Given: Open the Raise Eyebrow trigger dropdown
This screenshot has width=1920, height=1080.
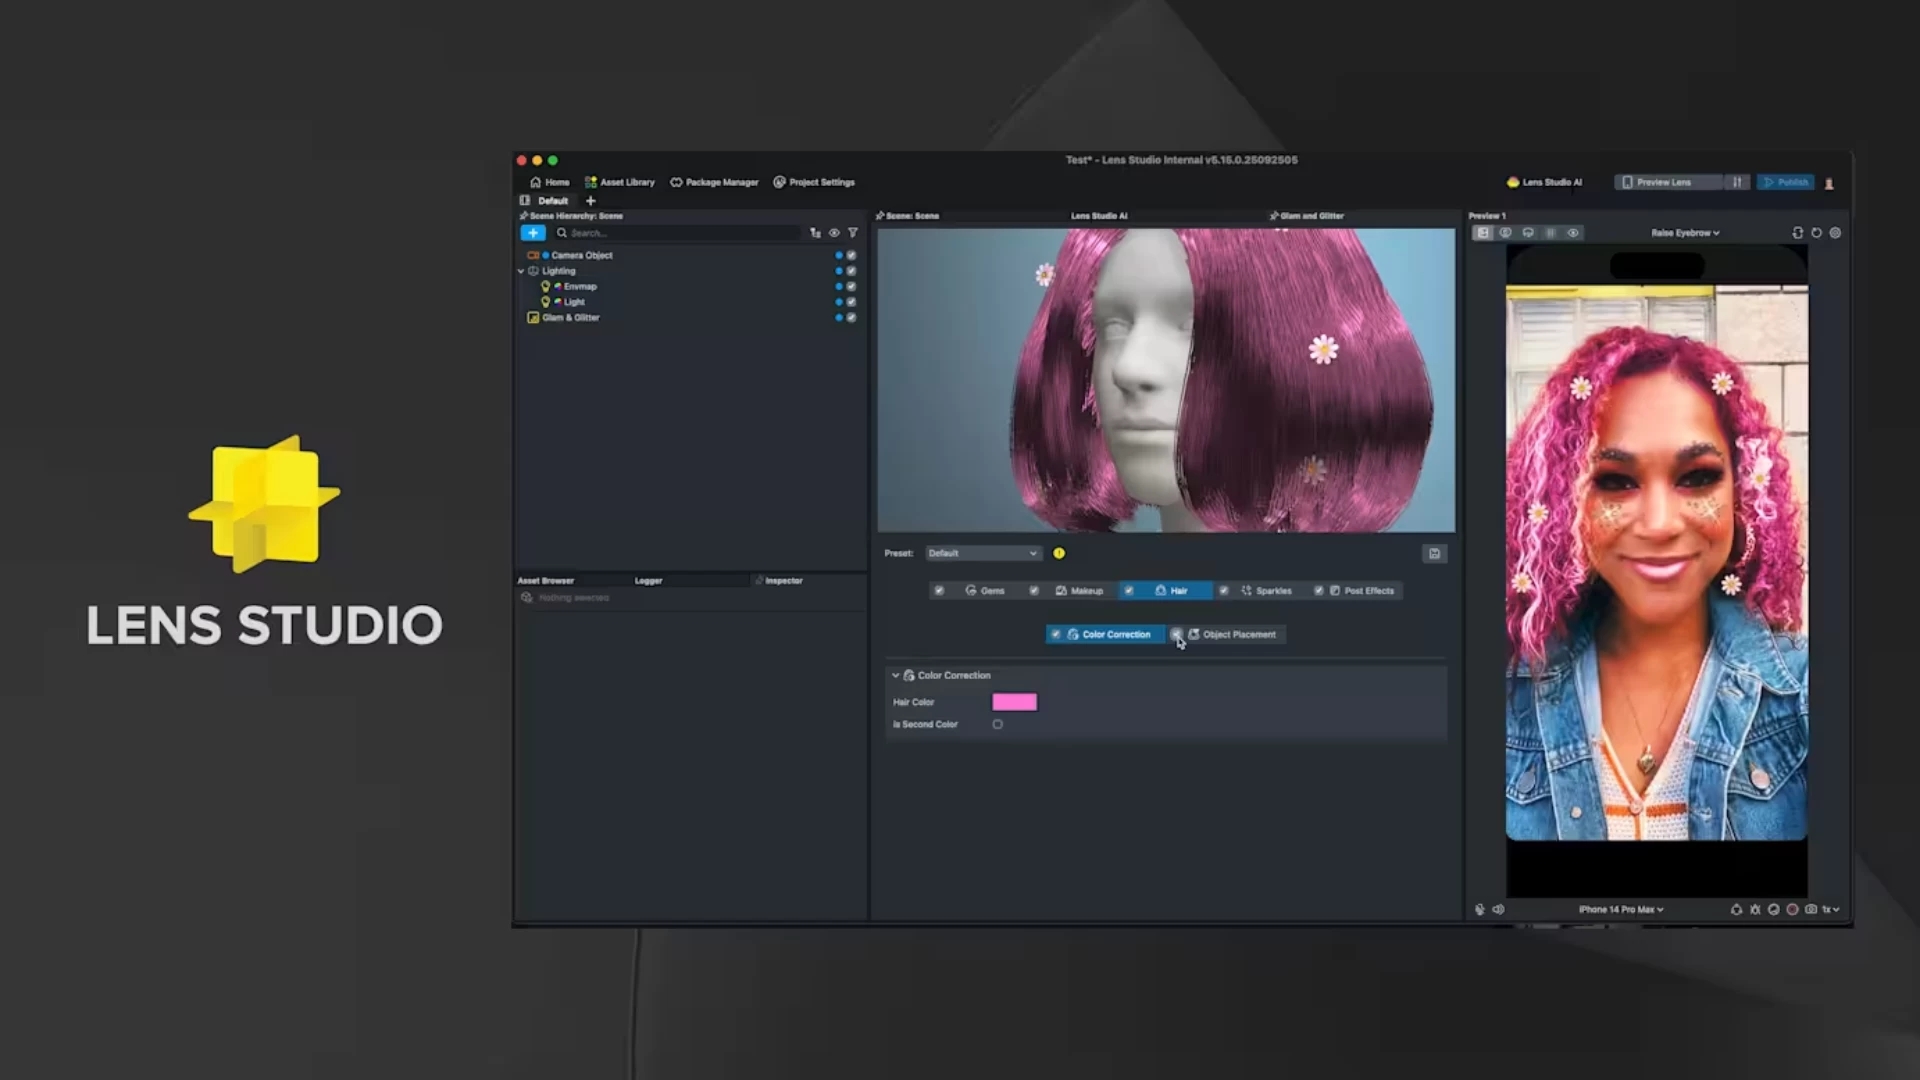Looking at the screenshot, I should coord(1685,233).
